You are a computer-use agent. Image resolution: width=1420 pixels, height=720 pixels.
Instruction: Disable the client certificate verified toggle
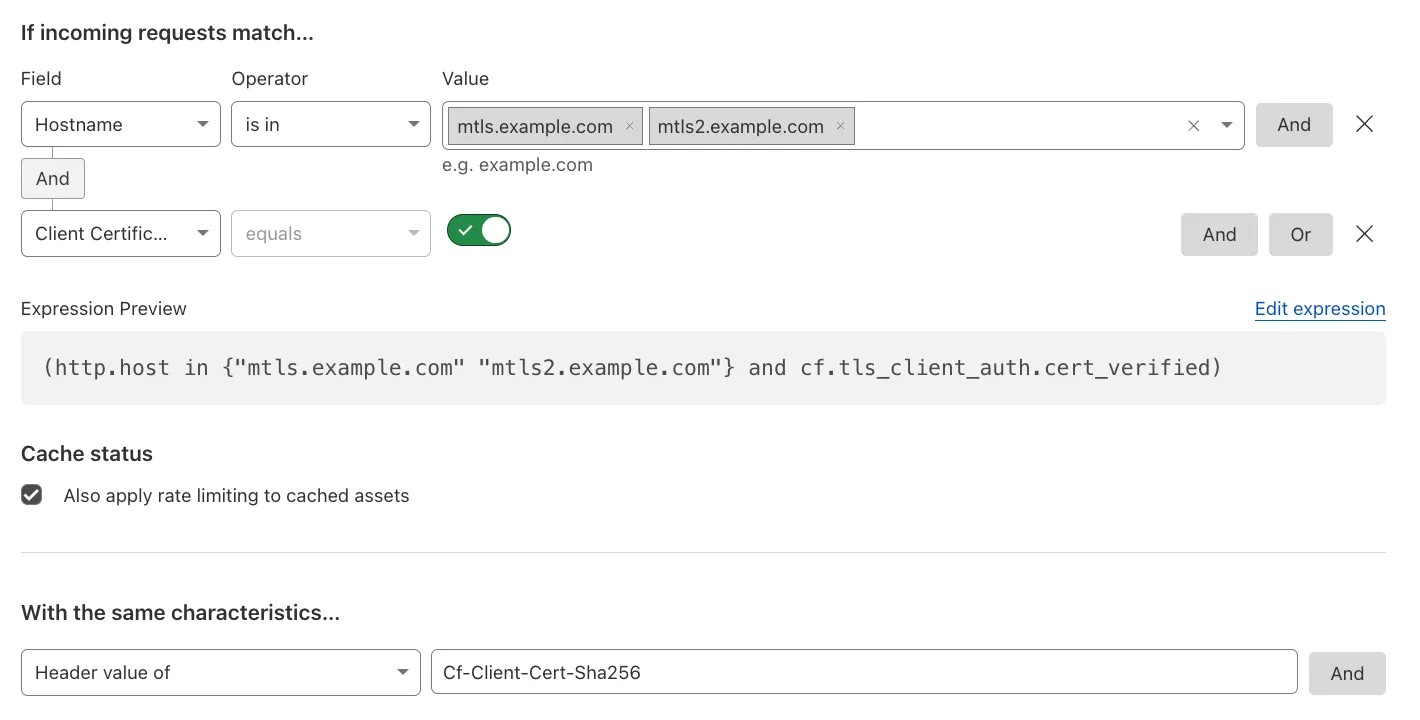coord(478,230)
